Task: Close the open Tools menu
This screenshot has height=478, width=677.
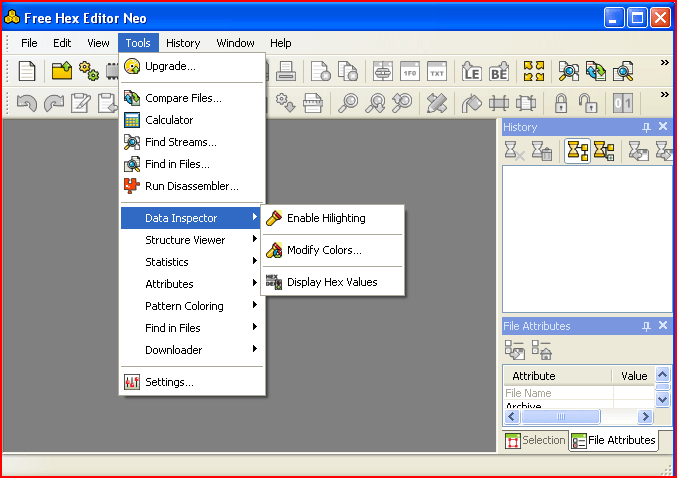Action: point(138,43)
